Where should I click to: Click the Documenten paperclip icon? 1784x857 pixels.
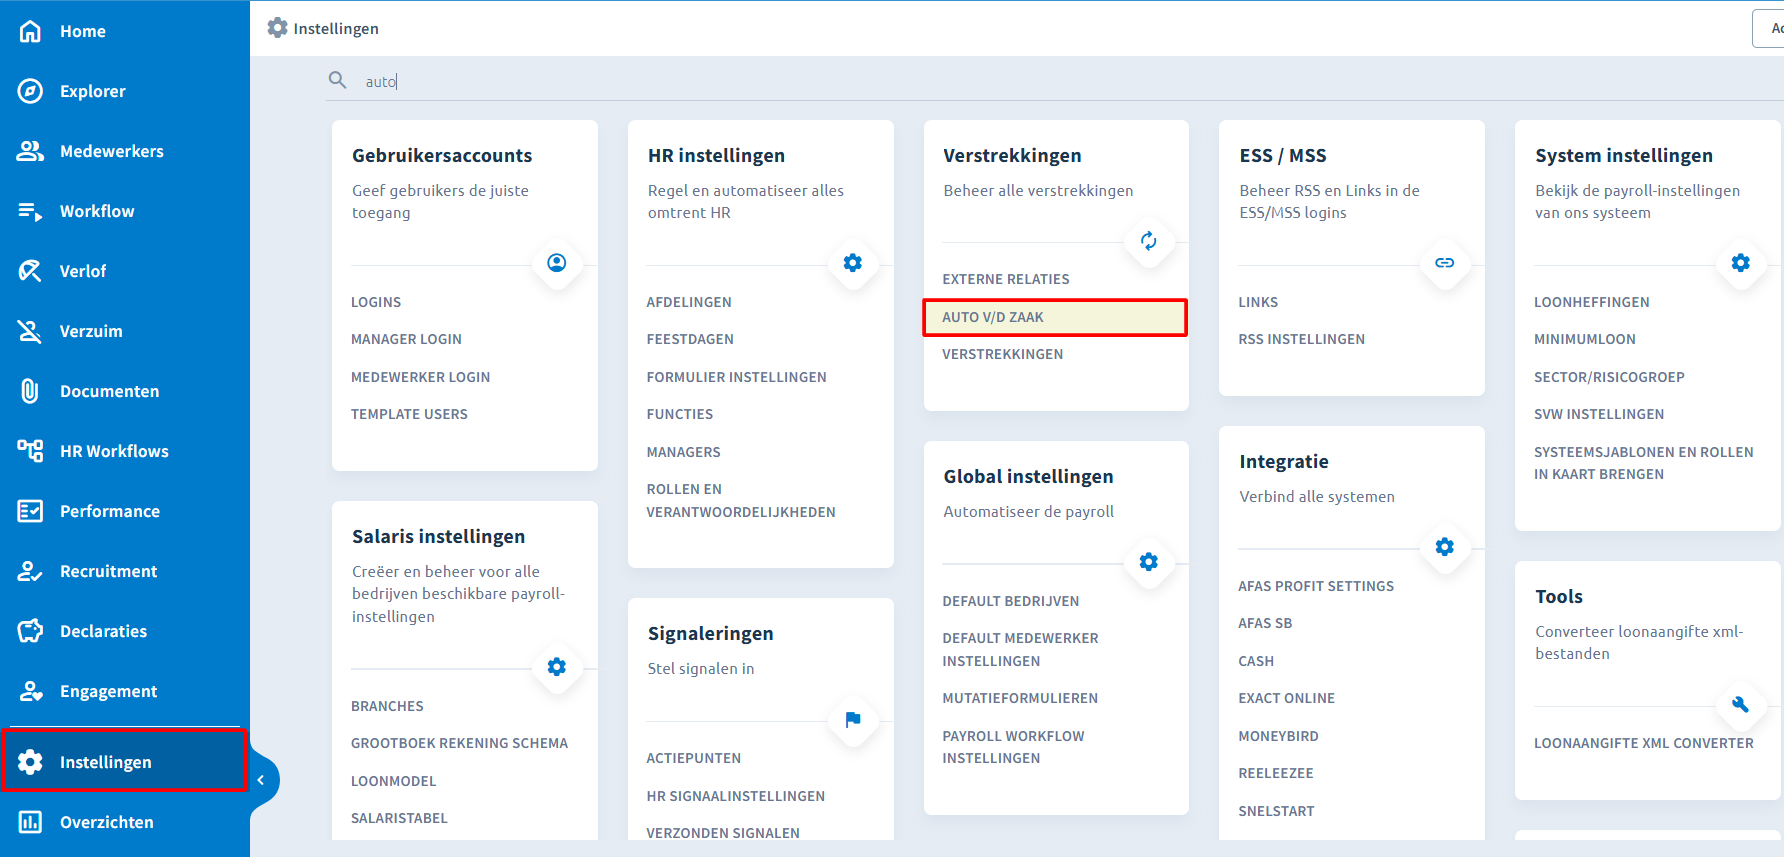pos(30,391)
